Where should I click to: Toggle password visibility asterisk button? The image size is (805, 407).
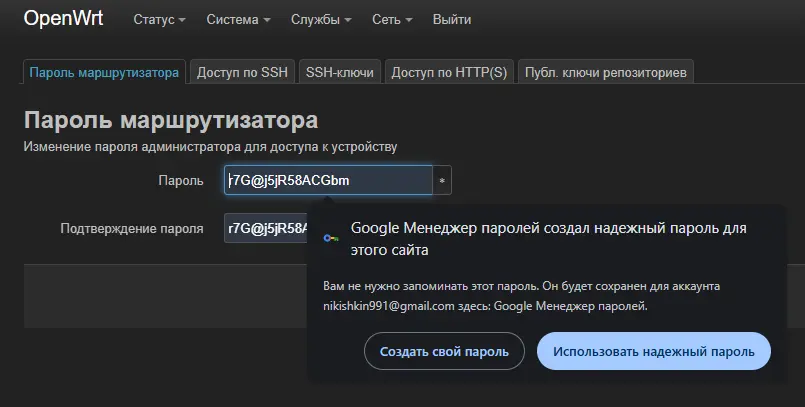pos(442,180)
